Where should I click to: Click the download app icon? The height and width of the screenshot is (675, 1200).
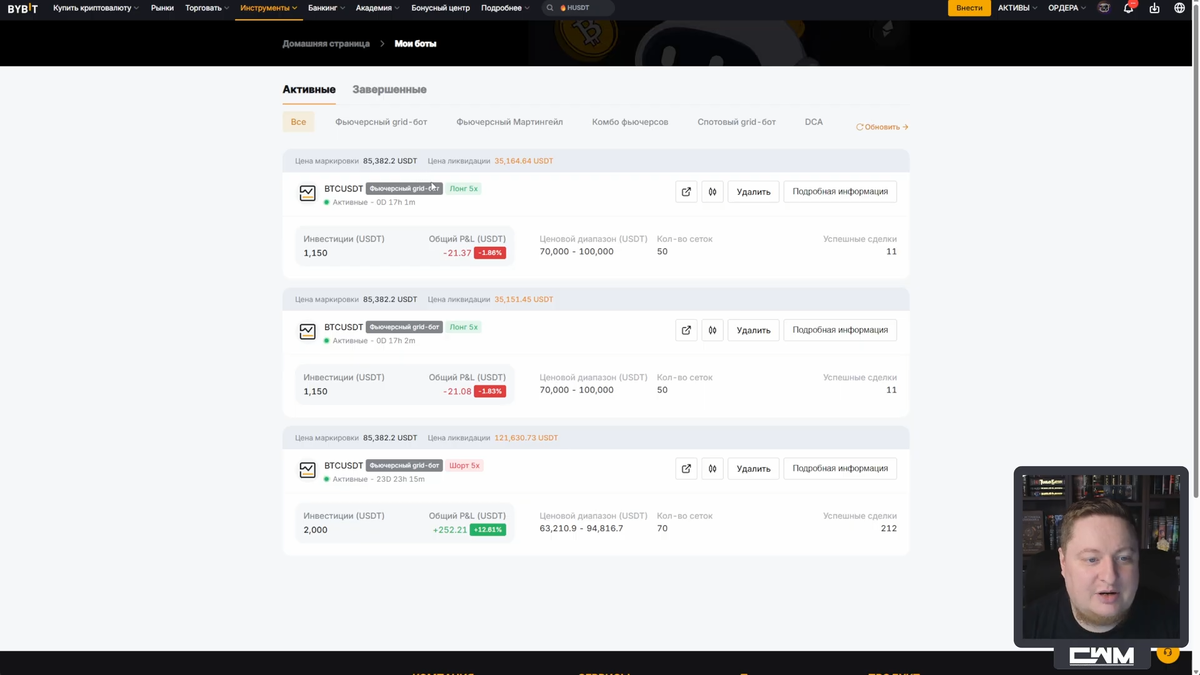(1154, 8)
